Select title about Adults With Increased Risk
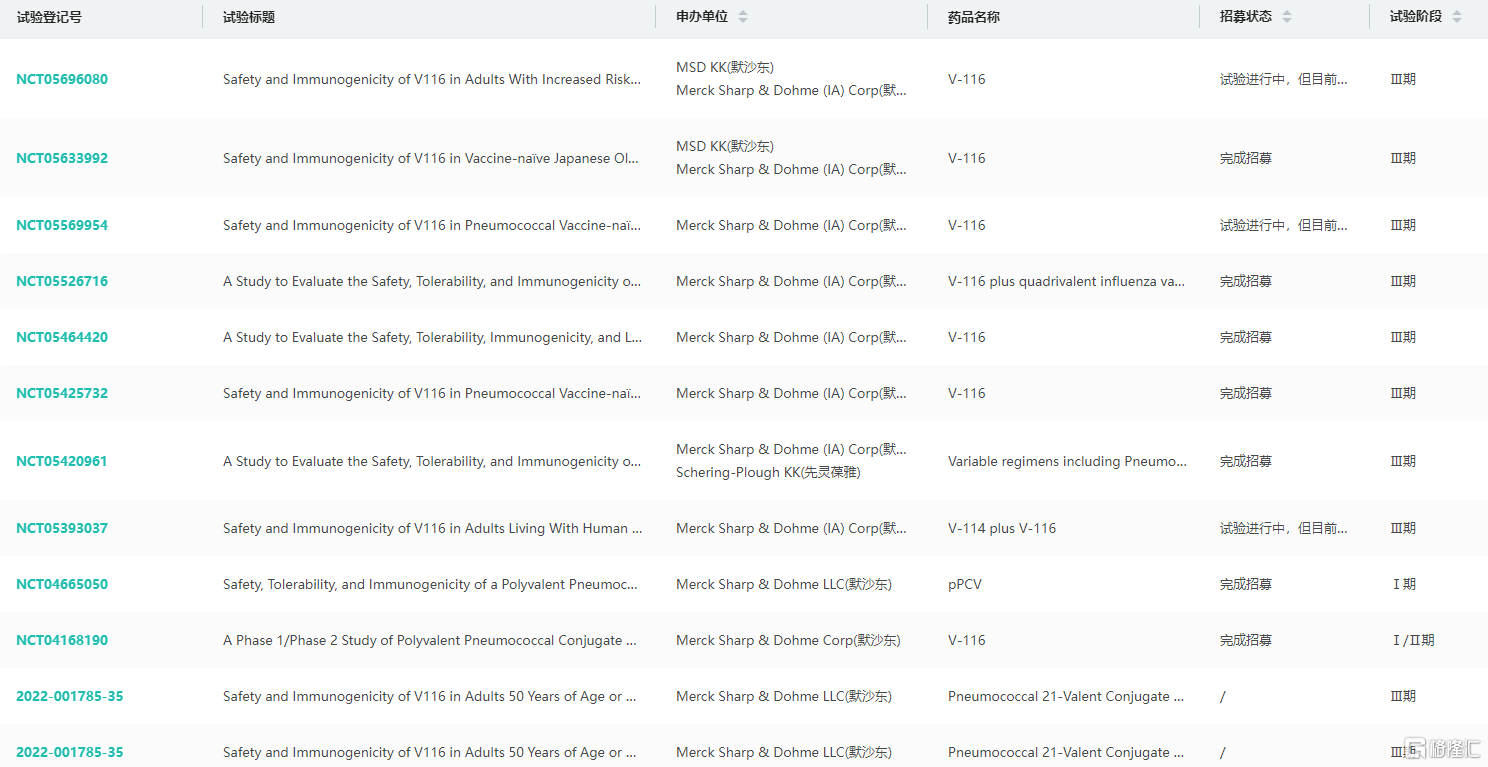 432,79
